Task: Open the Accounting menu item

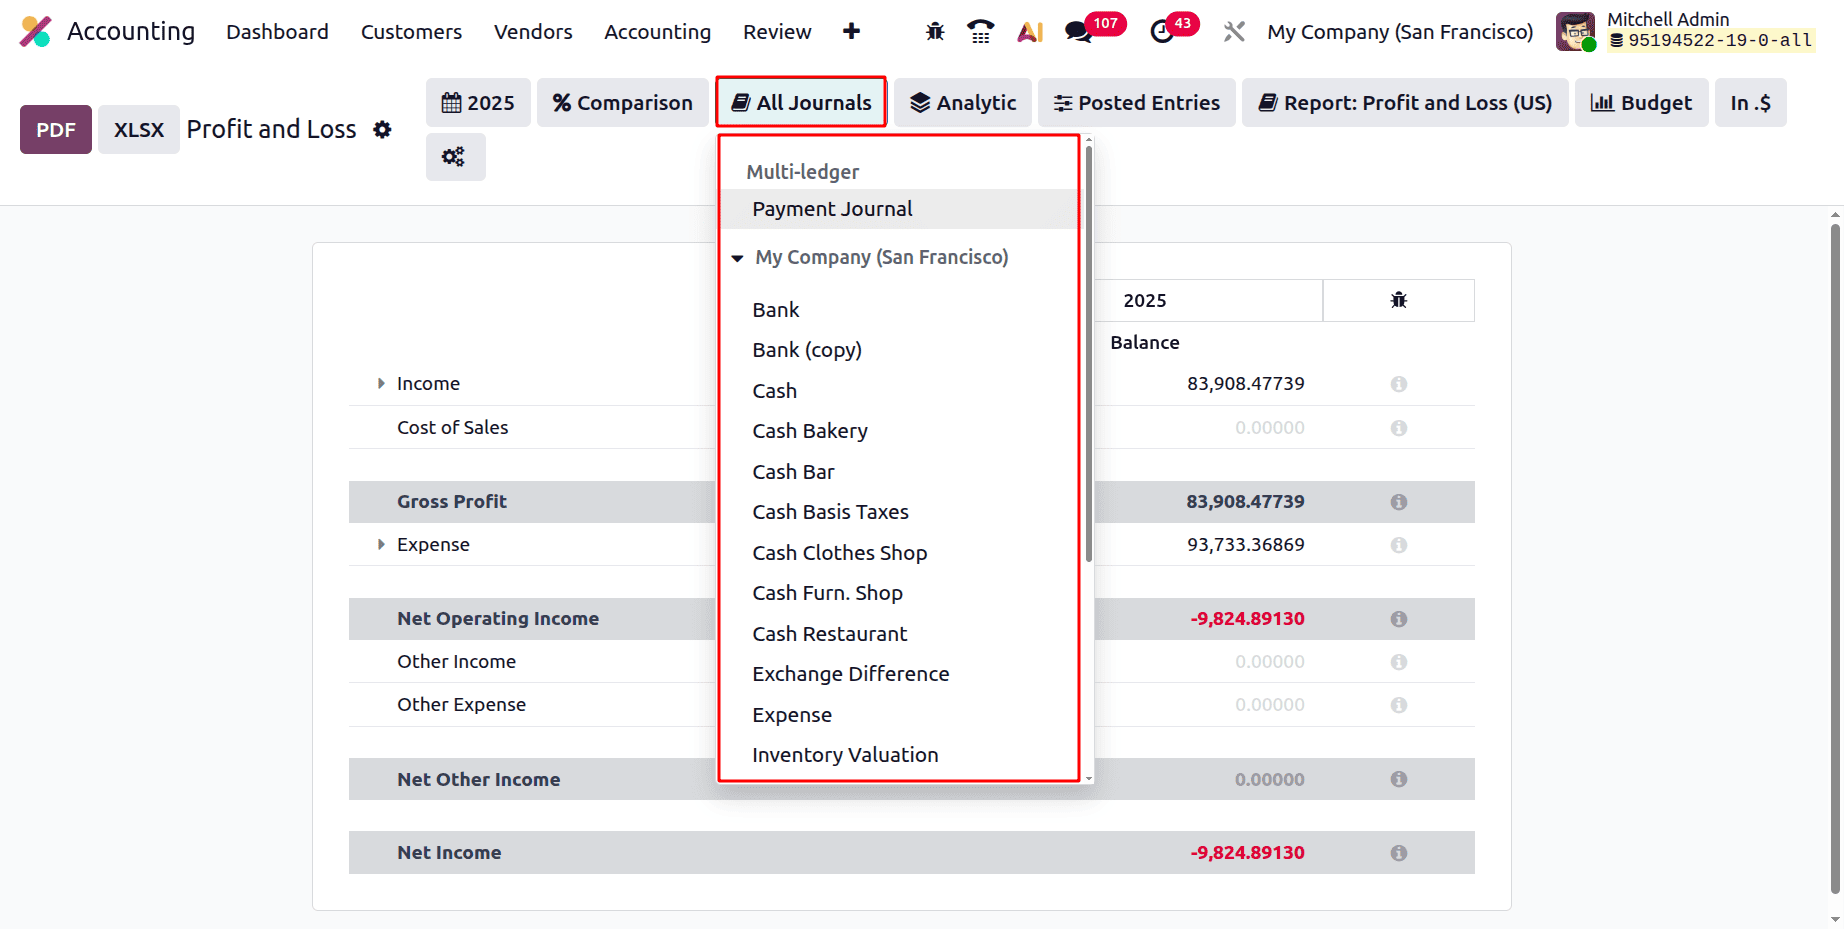Action: coord(656,31)
